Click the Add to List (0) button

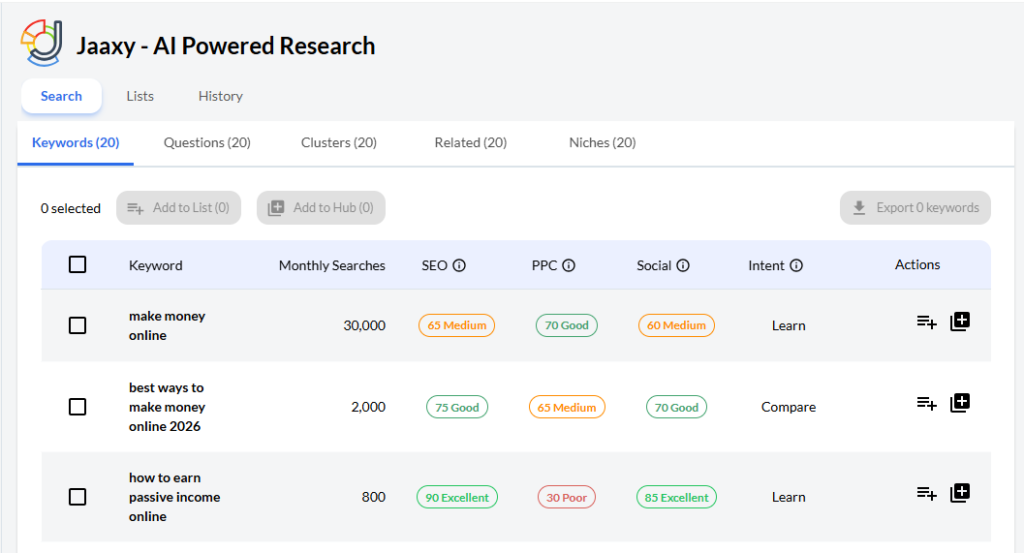click(x=179, y=208)
